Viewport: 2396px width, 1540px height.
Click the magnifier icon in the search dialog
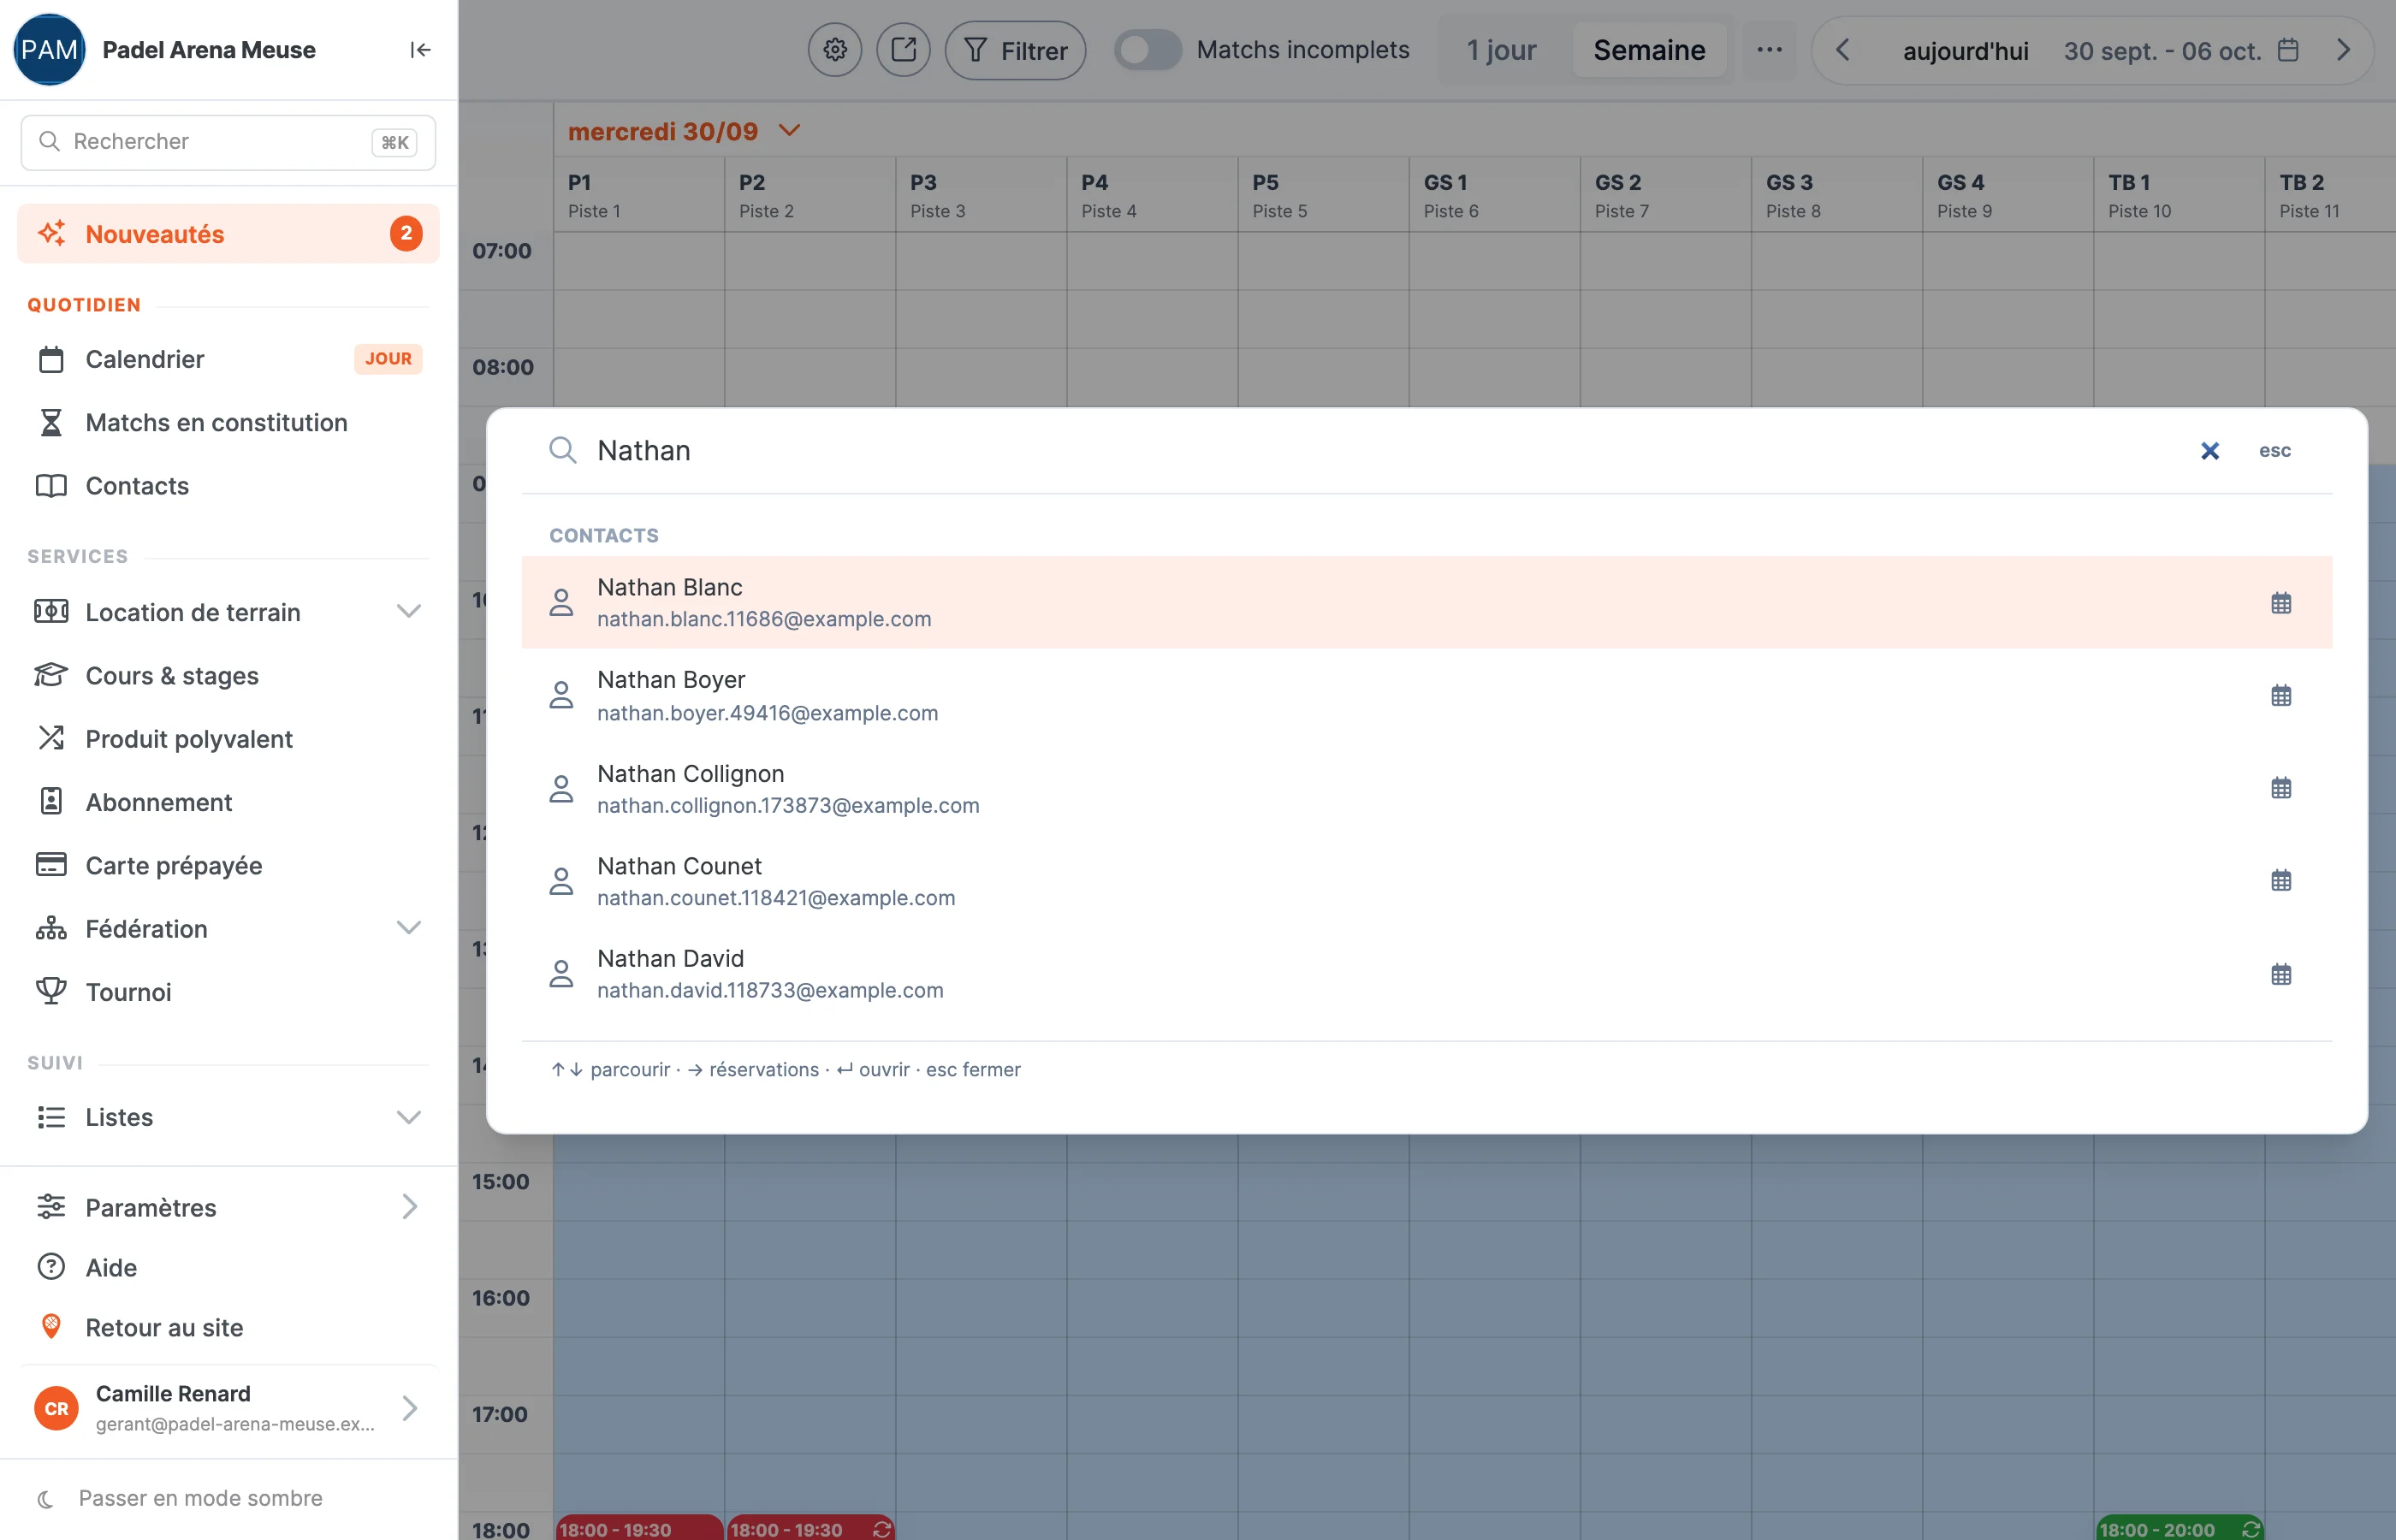pos(563,451)
